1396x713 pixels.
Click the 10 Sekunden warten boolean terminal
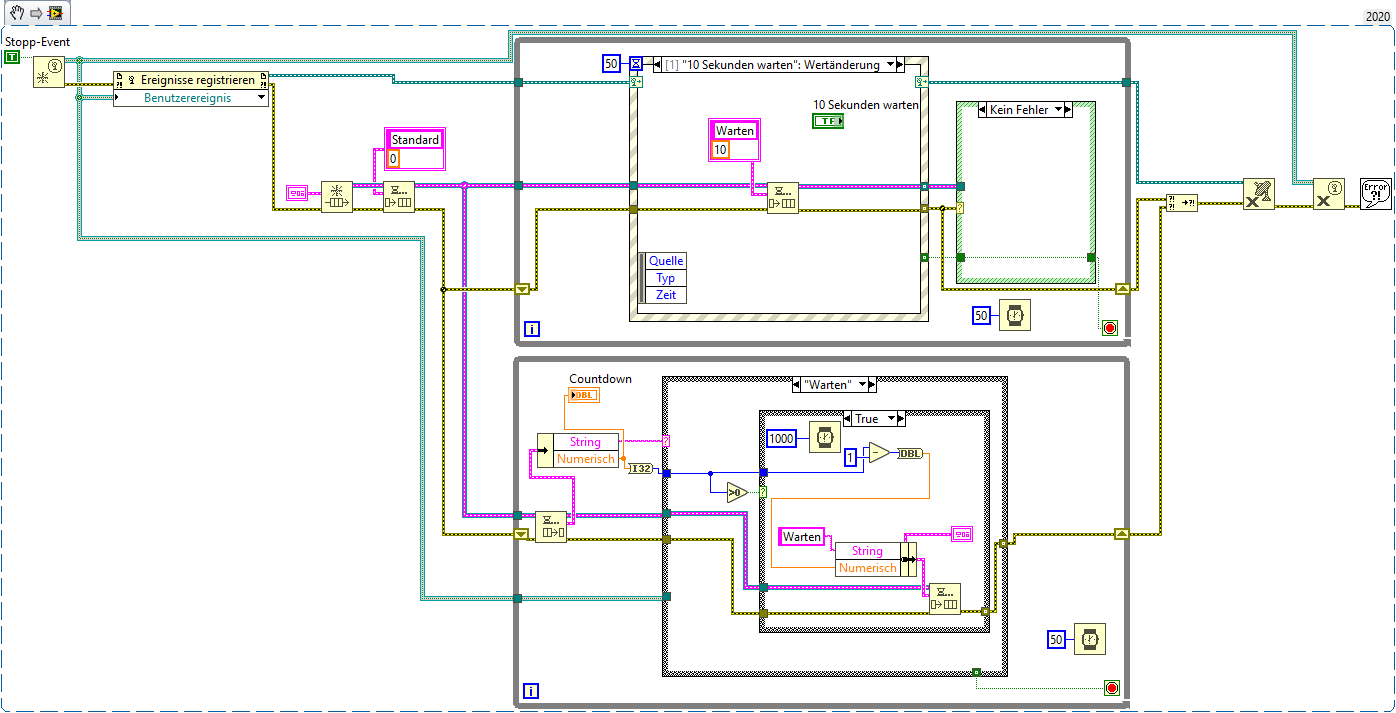click(x=828, y=121)
